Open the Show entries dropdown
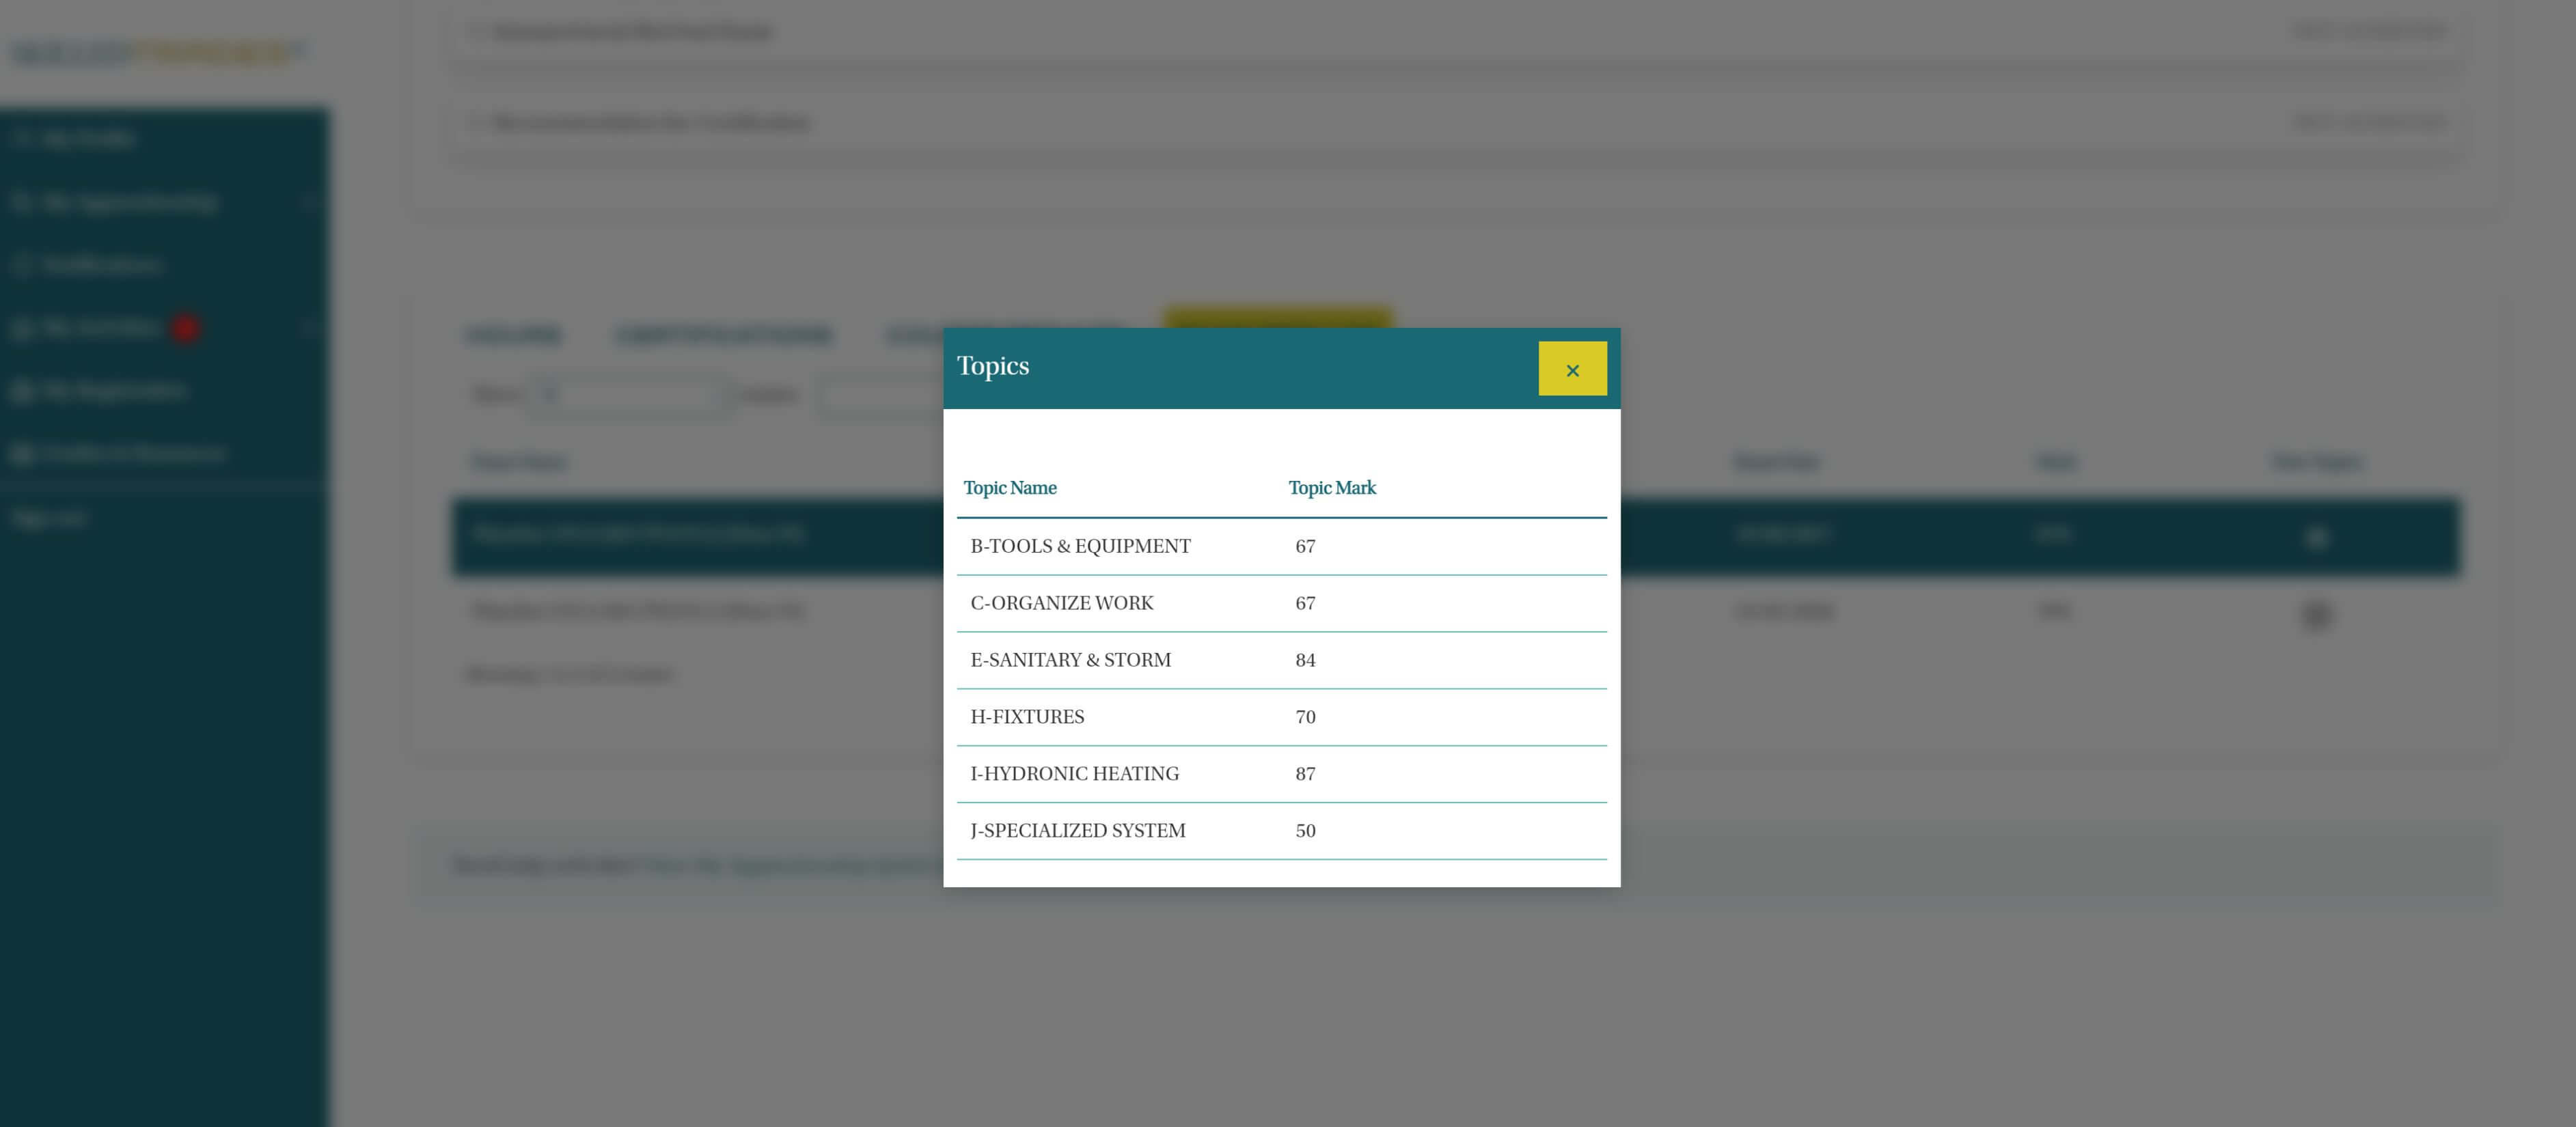 627,395
